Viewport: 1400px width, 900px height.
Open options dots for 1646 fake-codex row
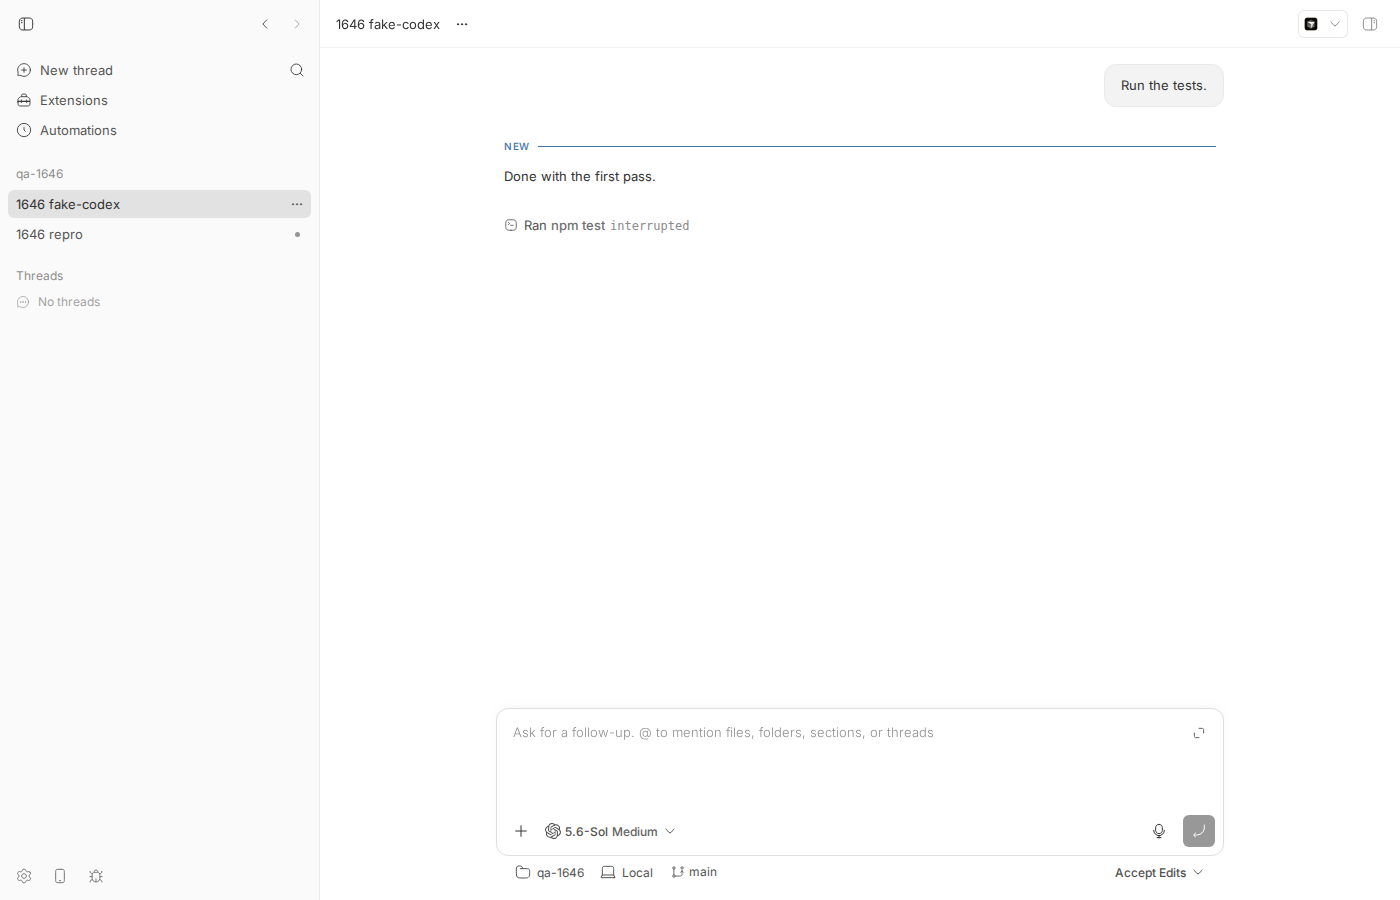pos(297,204)
